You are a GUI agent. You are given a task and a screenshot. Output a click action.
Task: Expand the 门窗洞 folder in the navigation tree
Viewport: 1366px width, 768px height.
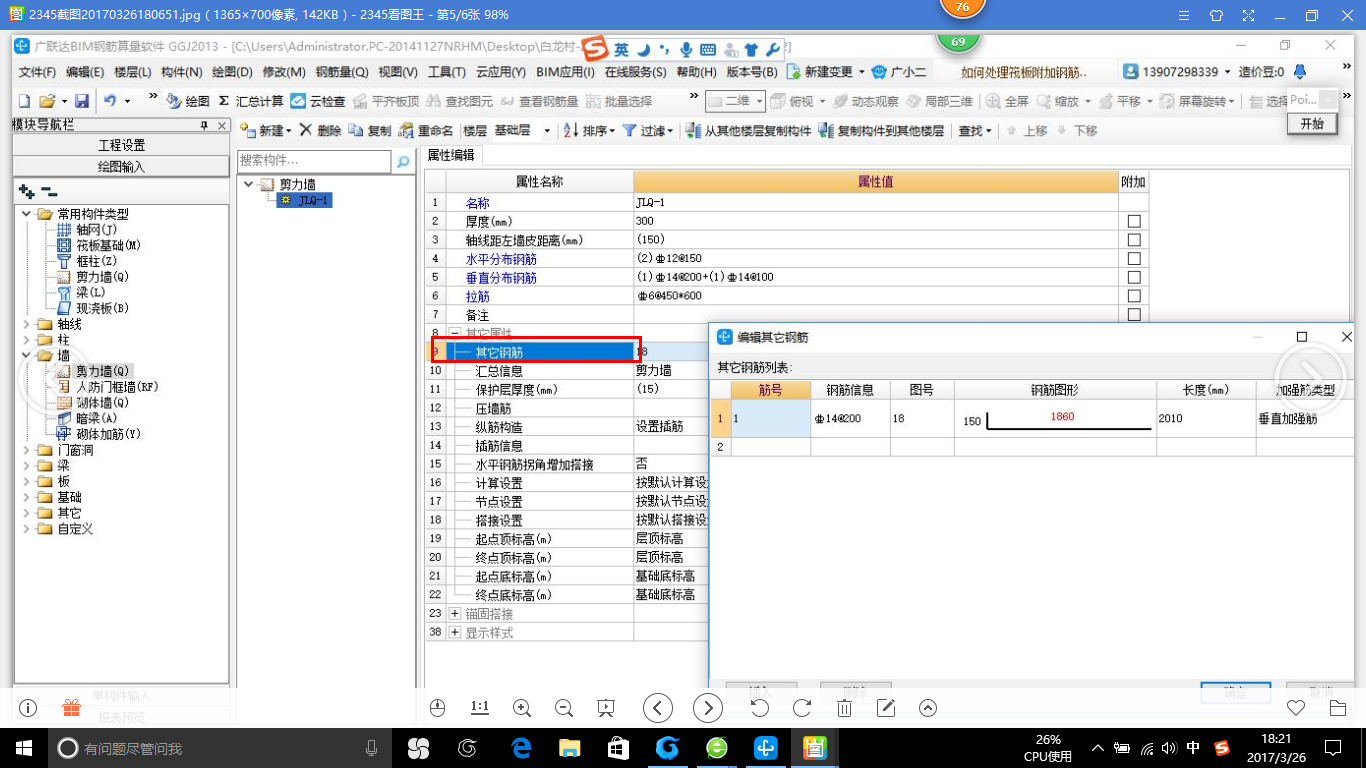pyautogui.click(x=27, y=450)
